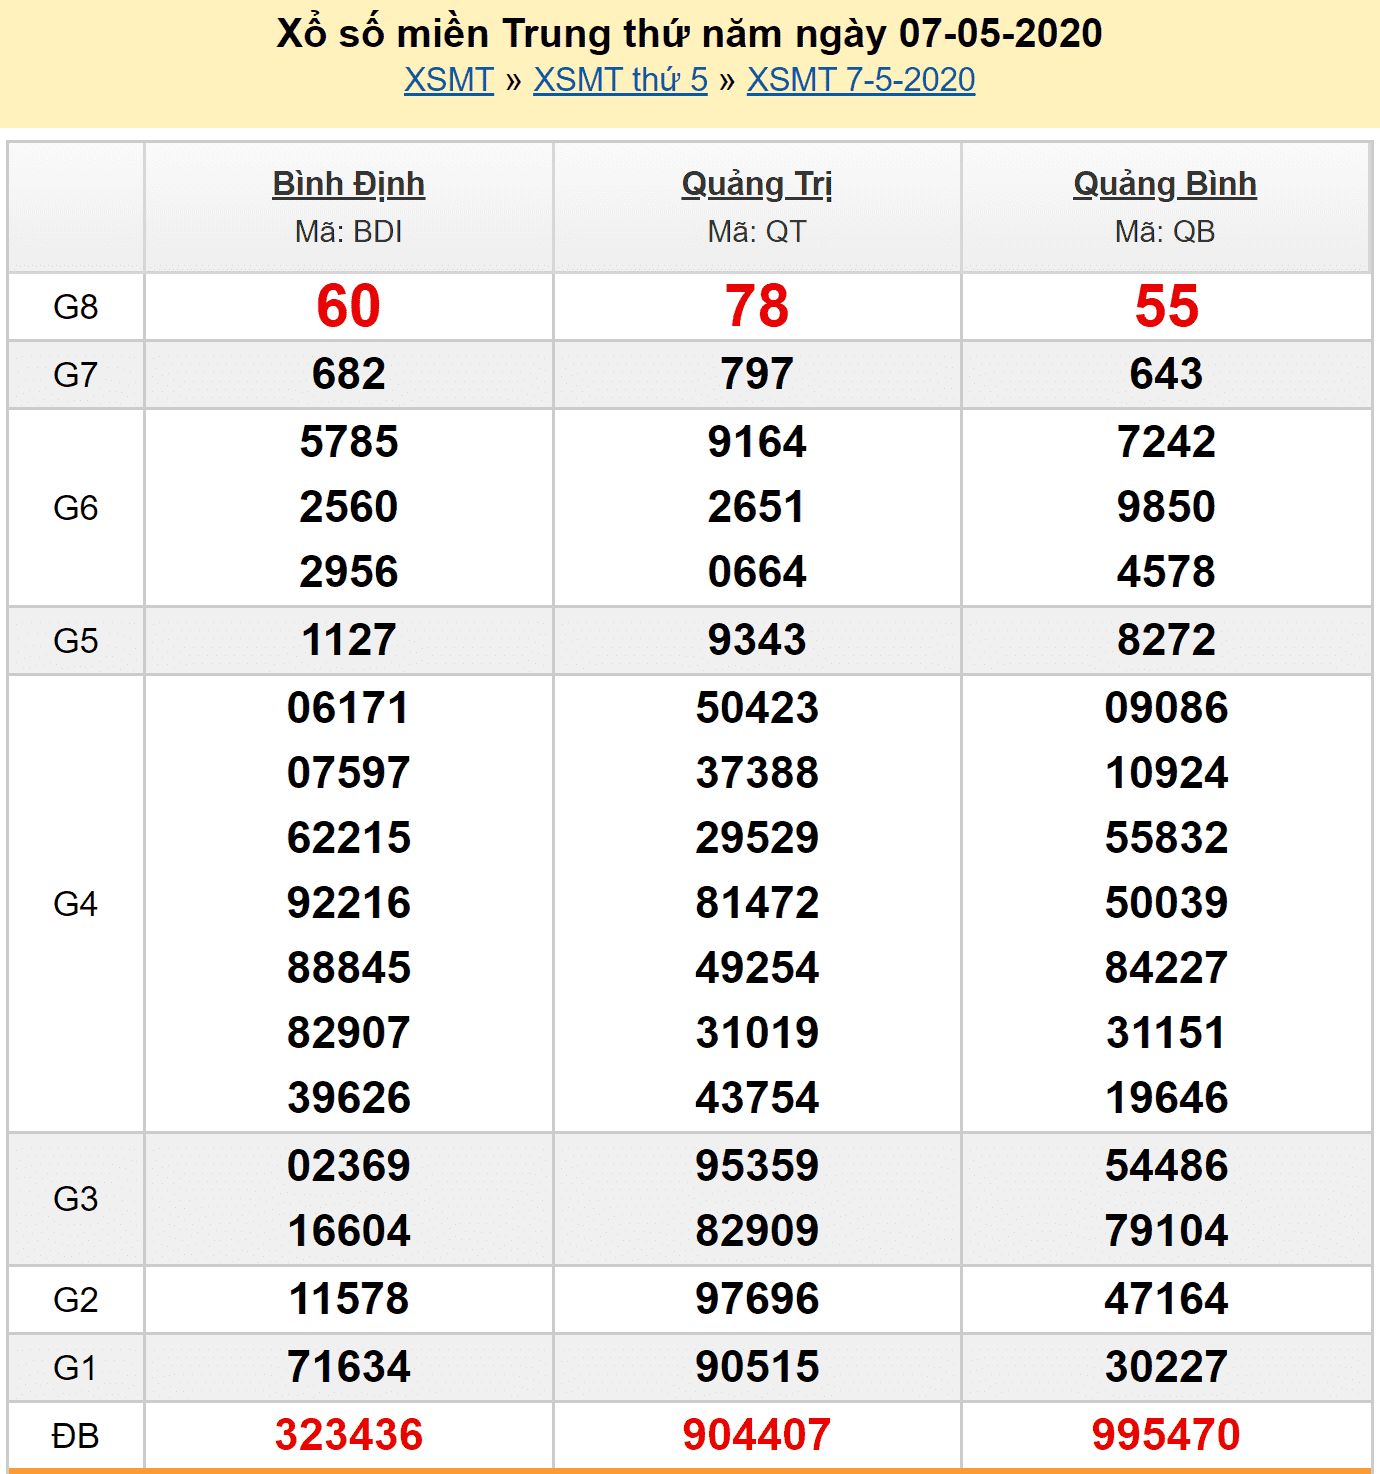1380x1474 pixels.
Task: Click G4 result 62215
Action: click(349, 838)
